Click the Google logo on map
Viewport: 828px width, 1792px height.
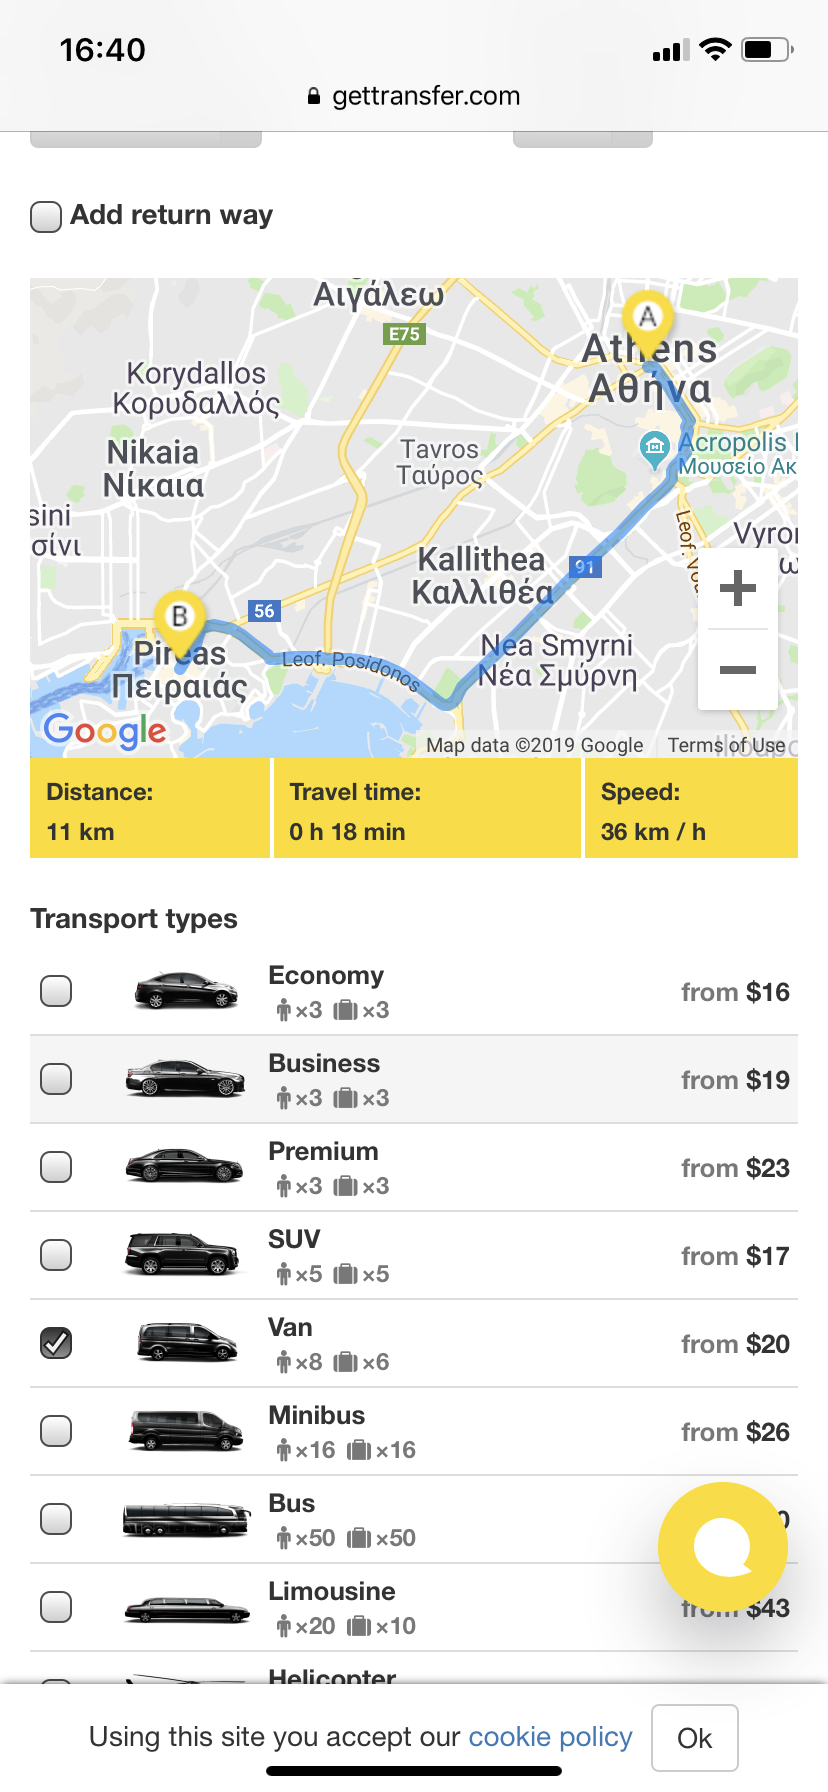[105, 731]
